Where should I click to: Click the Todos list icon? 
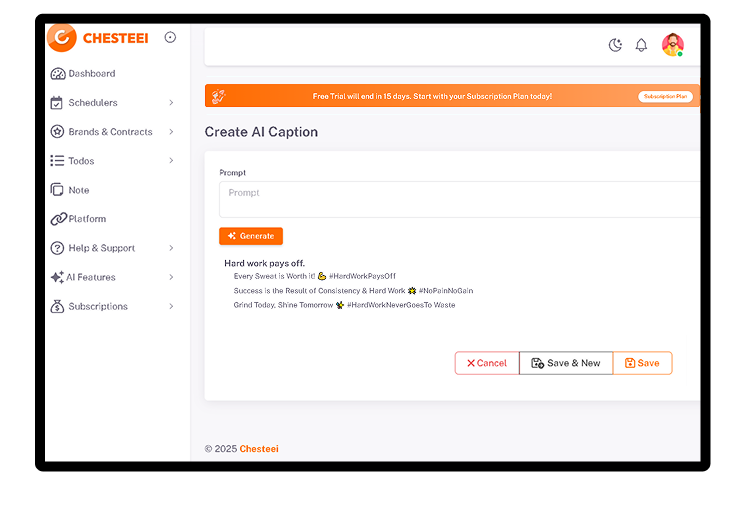(57, 161)
